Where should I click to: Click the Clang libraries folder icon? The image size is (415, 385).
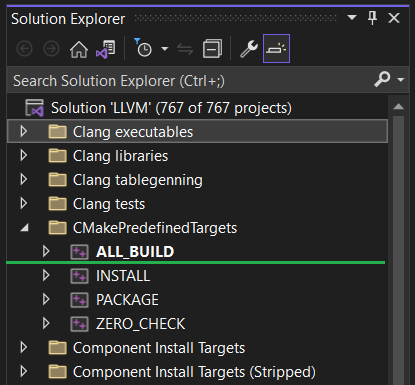[x=58, y=155]
